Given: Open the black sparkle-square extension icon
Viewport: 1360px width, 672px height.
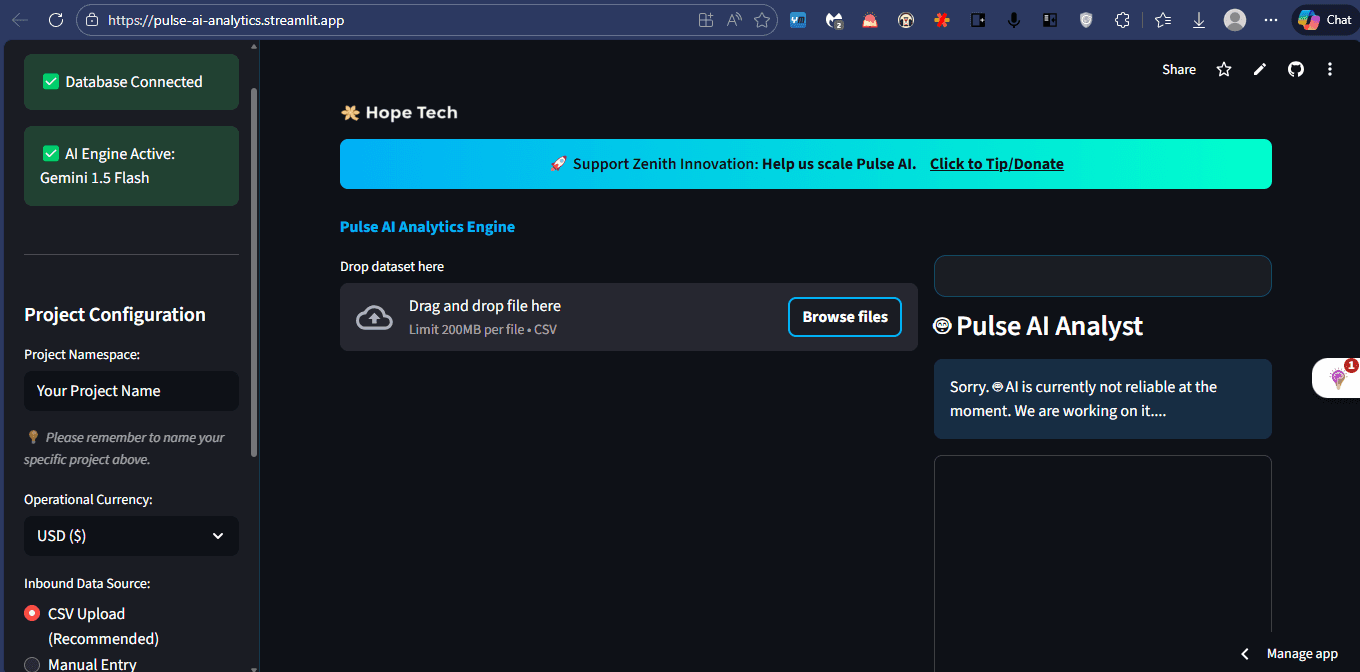Looking at the screenshot, I should point(978,20).
